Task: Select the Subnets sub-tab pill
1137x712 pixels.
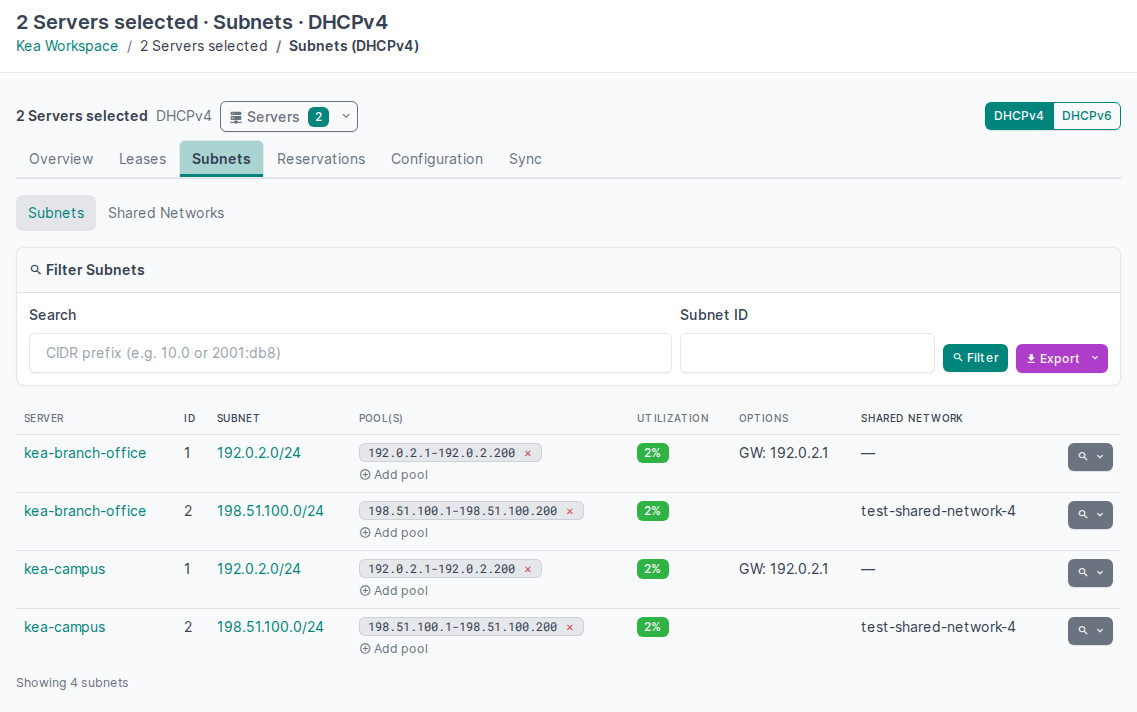Action: point(56,213)
